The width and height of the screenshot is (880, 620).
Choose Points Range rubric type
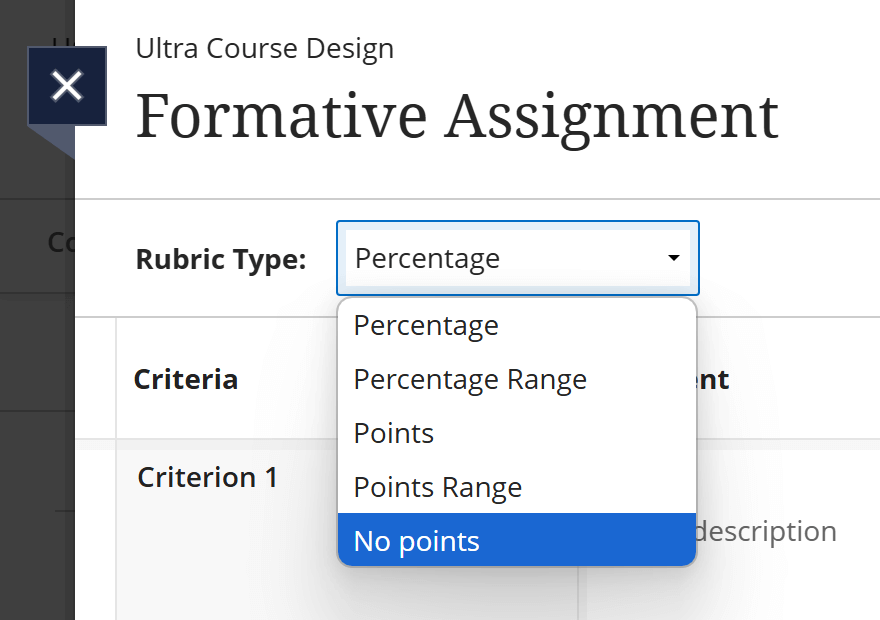click(x=437, y=487)
